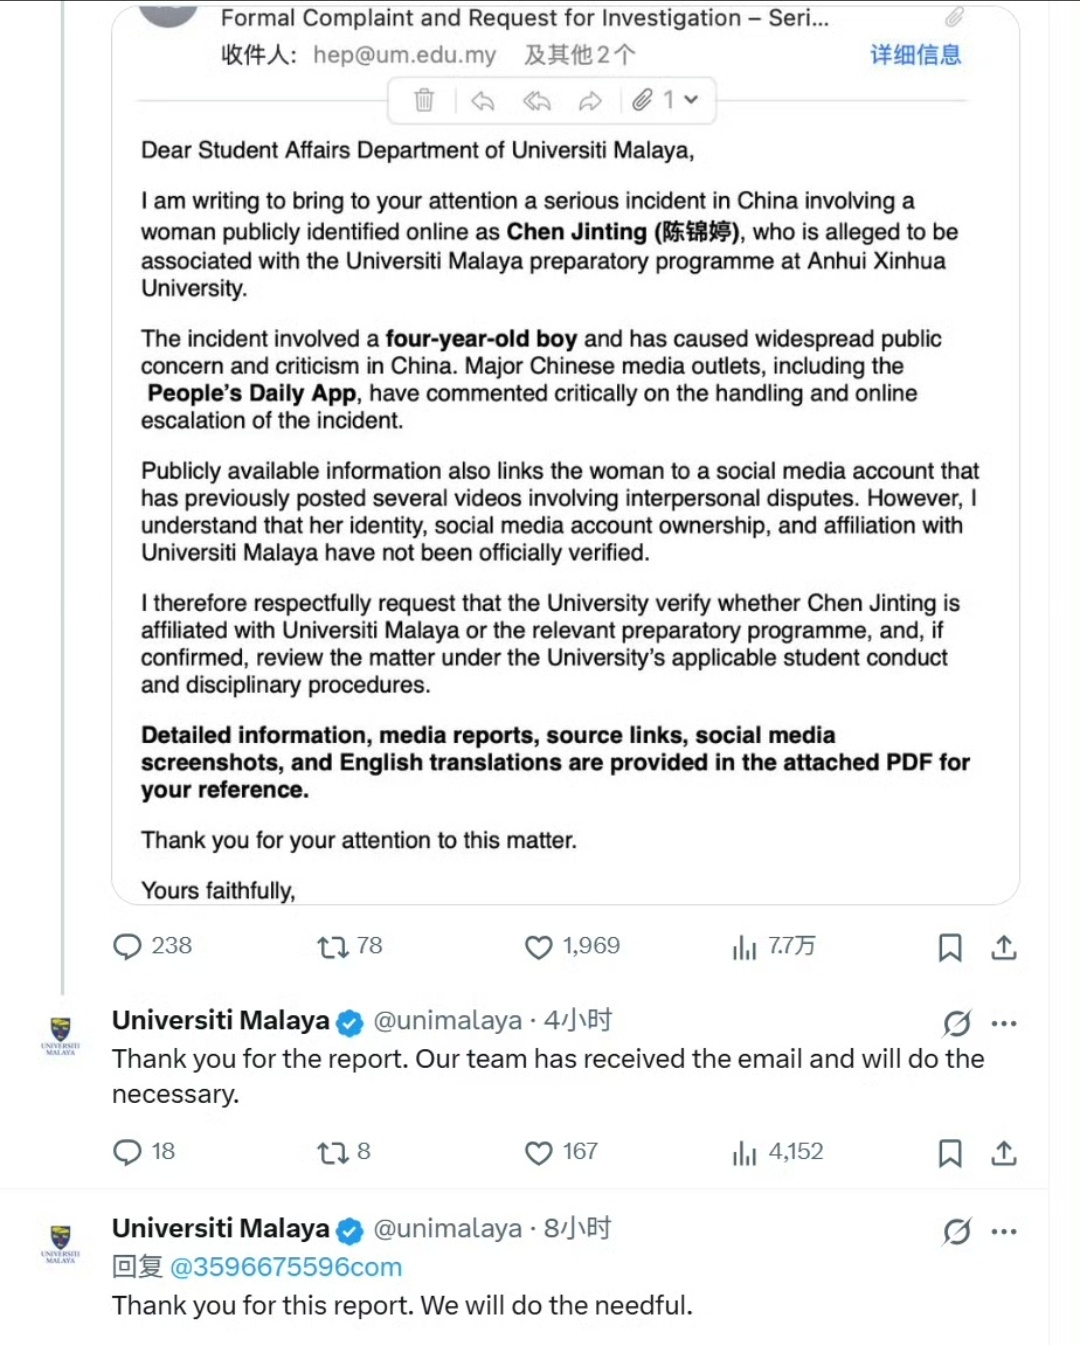Open the @3596675596com mention link

[x=286, y=1267]
